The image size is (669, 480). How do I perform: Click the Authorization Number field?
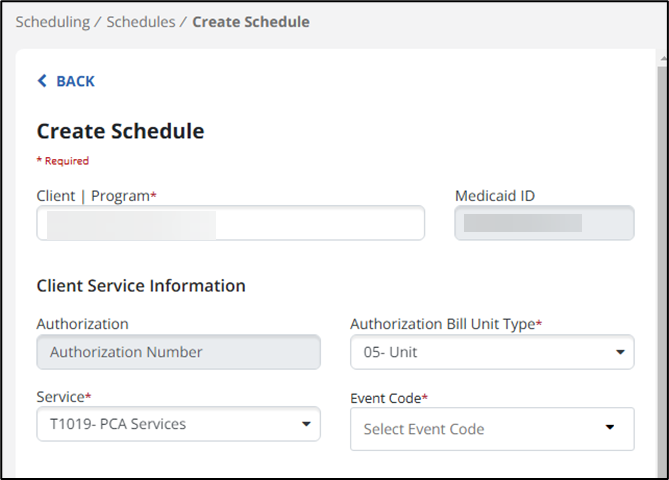178,352
